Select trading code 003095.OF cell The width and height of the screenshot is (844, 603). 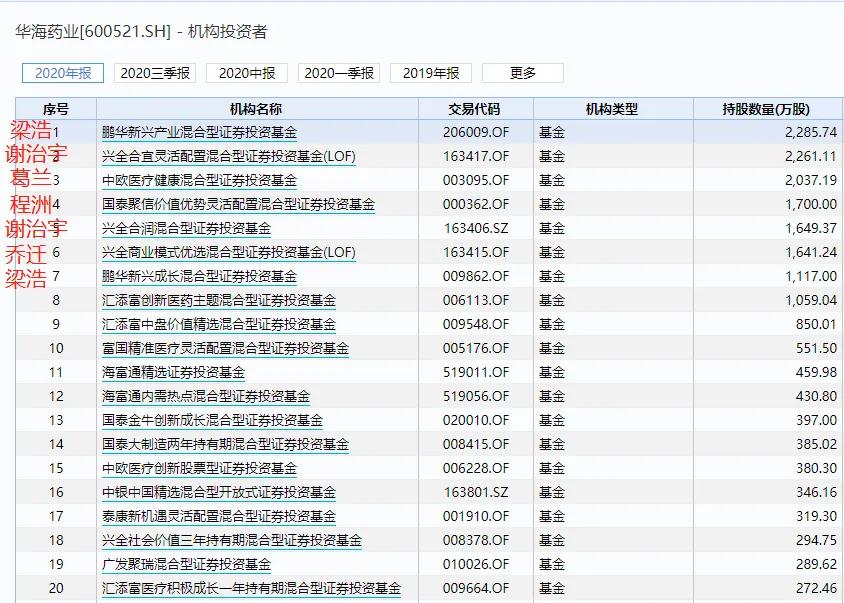476,180
